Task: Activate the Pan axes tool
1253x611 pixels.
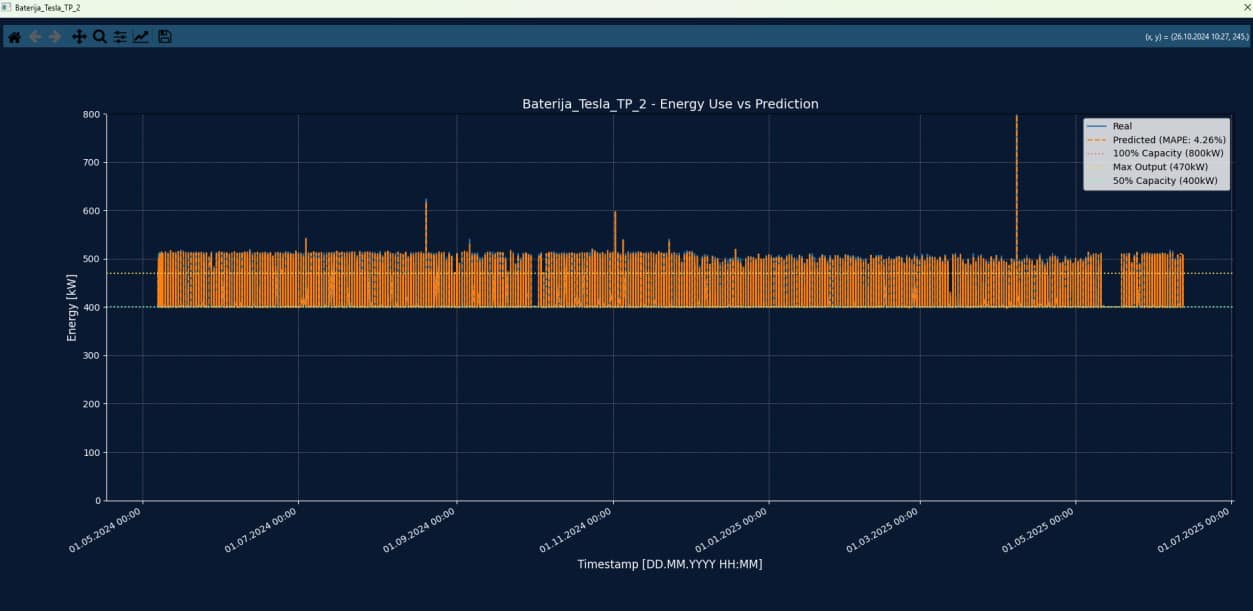Action: click(79, 37)
